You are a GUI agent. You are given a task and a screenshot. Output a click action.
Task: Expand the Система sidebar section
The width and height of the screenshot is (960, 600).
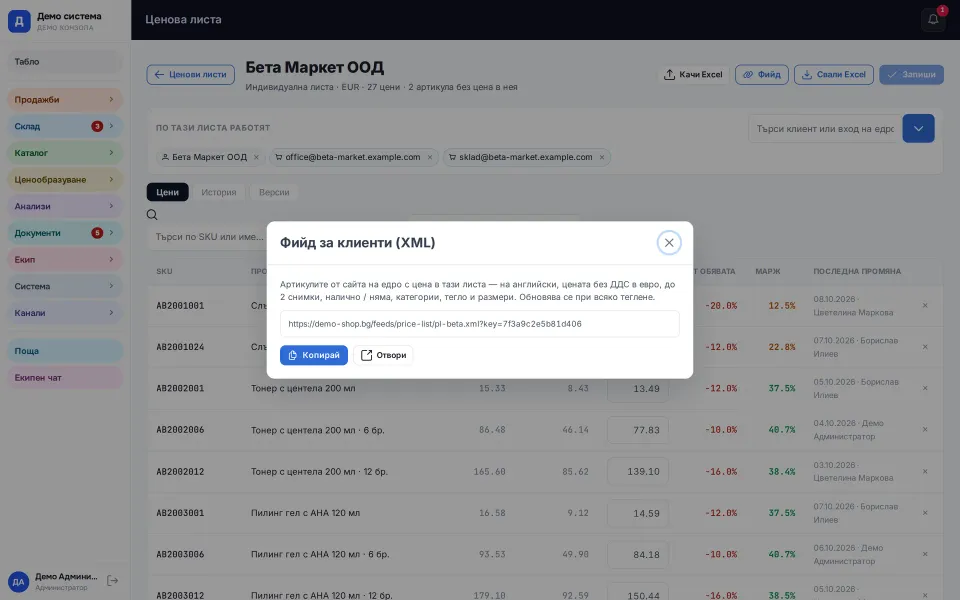(65, 286)
